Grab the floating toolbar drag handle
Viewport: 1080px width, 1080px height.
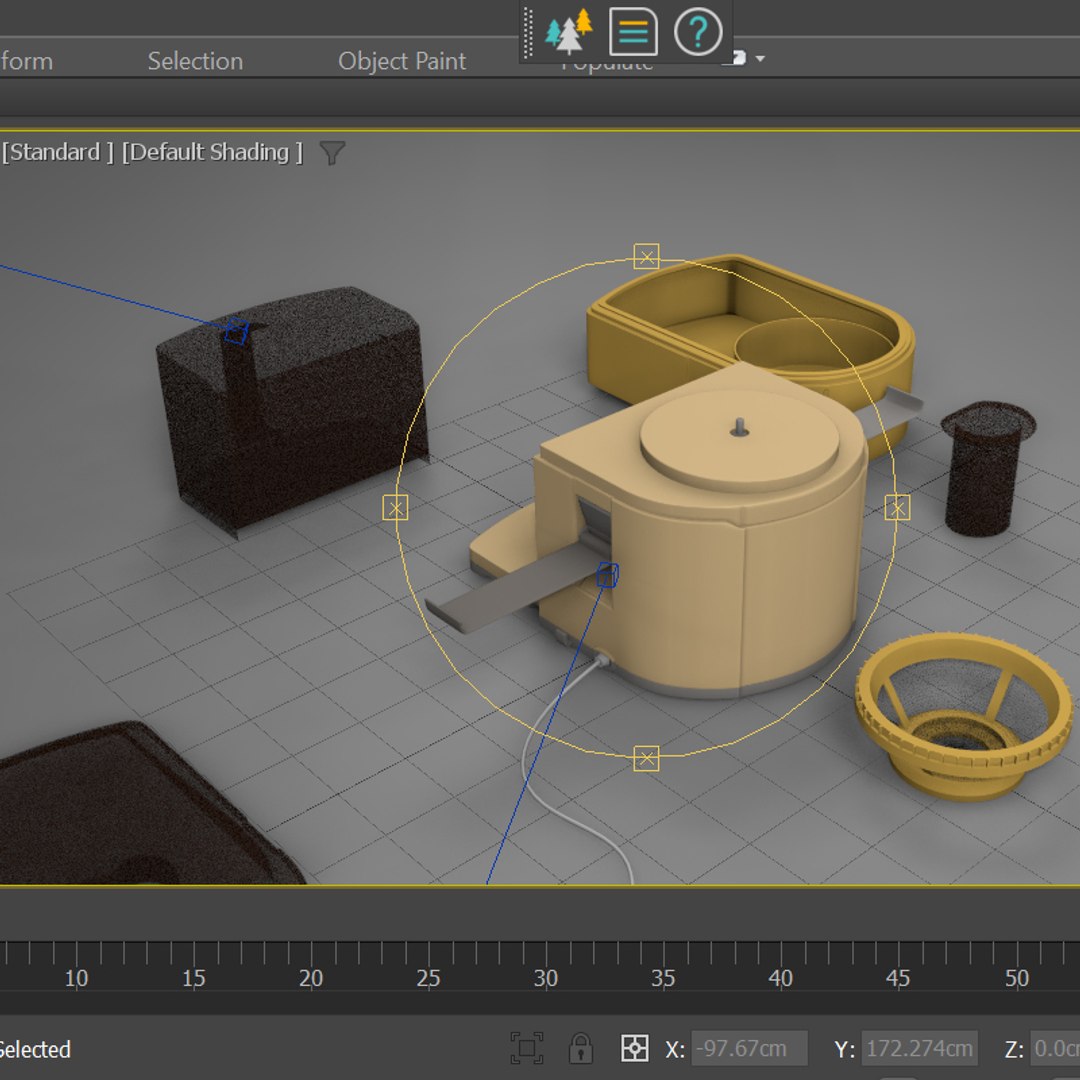point(528,32)
